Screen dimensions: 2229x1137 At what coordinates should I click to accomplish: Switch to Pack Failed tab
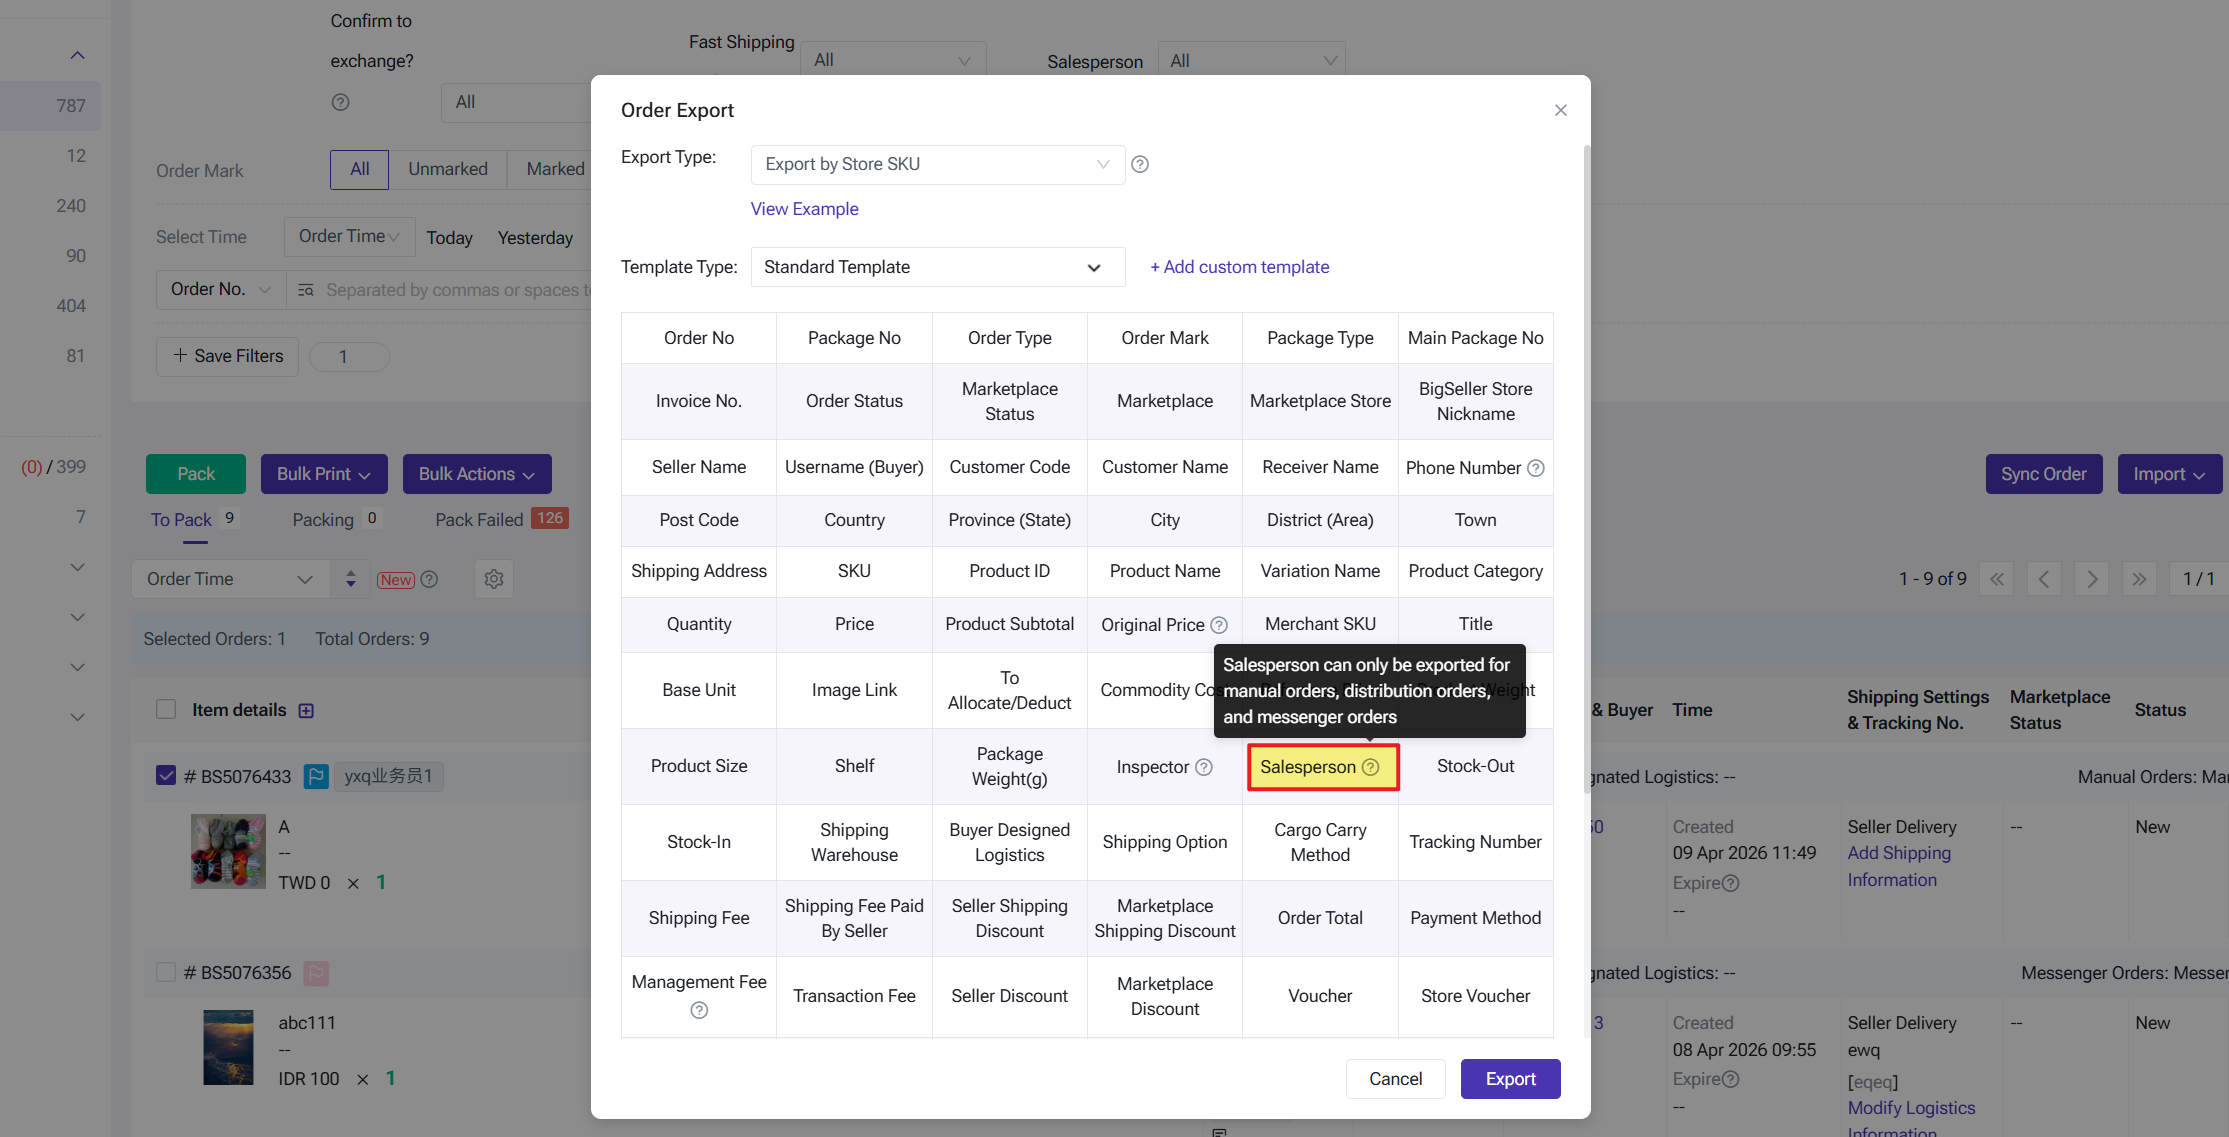pos(479,519)
